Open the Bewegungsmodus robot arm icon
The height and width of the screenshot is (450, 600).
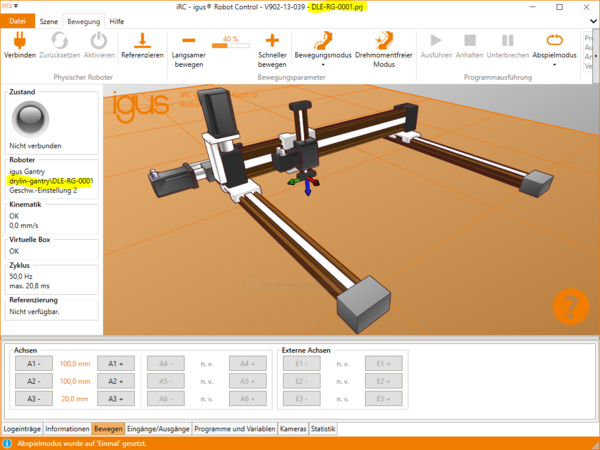[323, 40]
